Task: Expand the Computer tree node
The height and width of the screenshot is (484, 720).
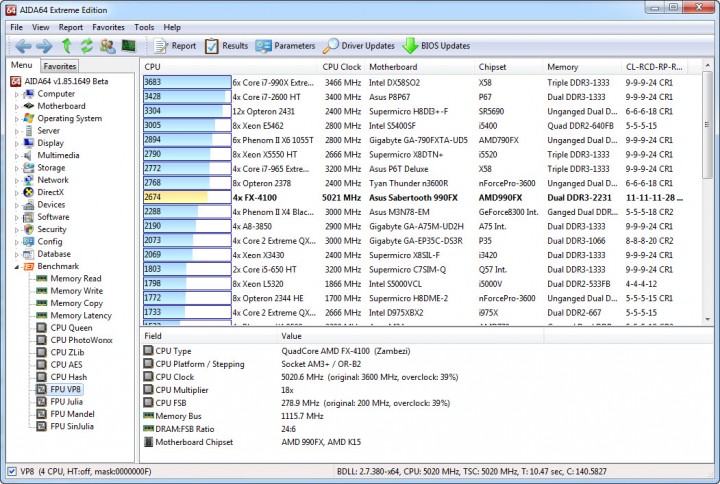Action: 17,94
